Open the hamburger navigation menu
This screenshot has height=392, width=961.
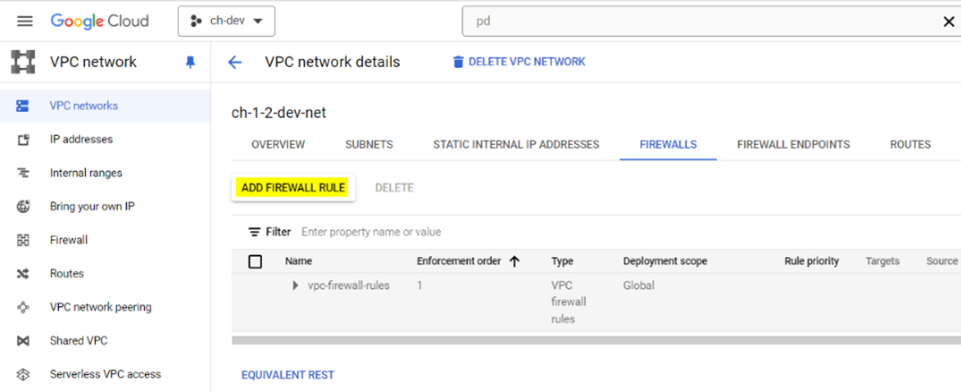click(25, 21)
